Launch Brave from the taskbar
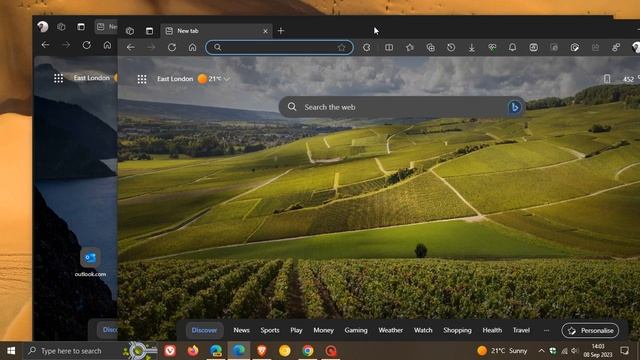Viewport: 640px width, 360px height. pos(262,351)
